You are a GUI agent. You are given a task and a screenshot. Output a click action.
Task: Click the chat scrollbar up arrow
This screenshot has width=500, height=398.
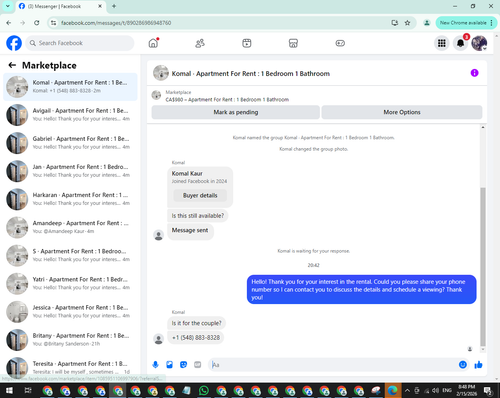tap(483, 127)
